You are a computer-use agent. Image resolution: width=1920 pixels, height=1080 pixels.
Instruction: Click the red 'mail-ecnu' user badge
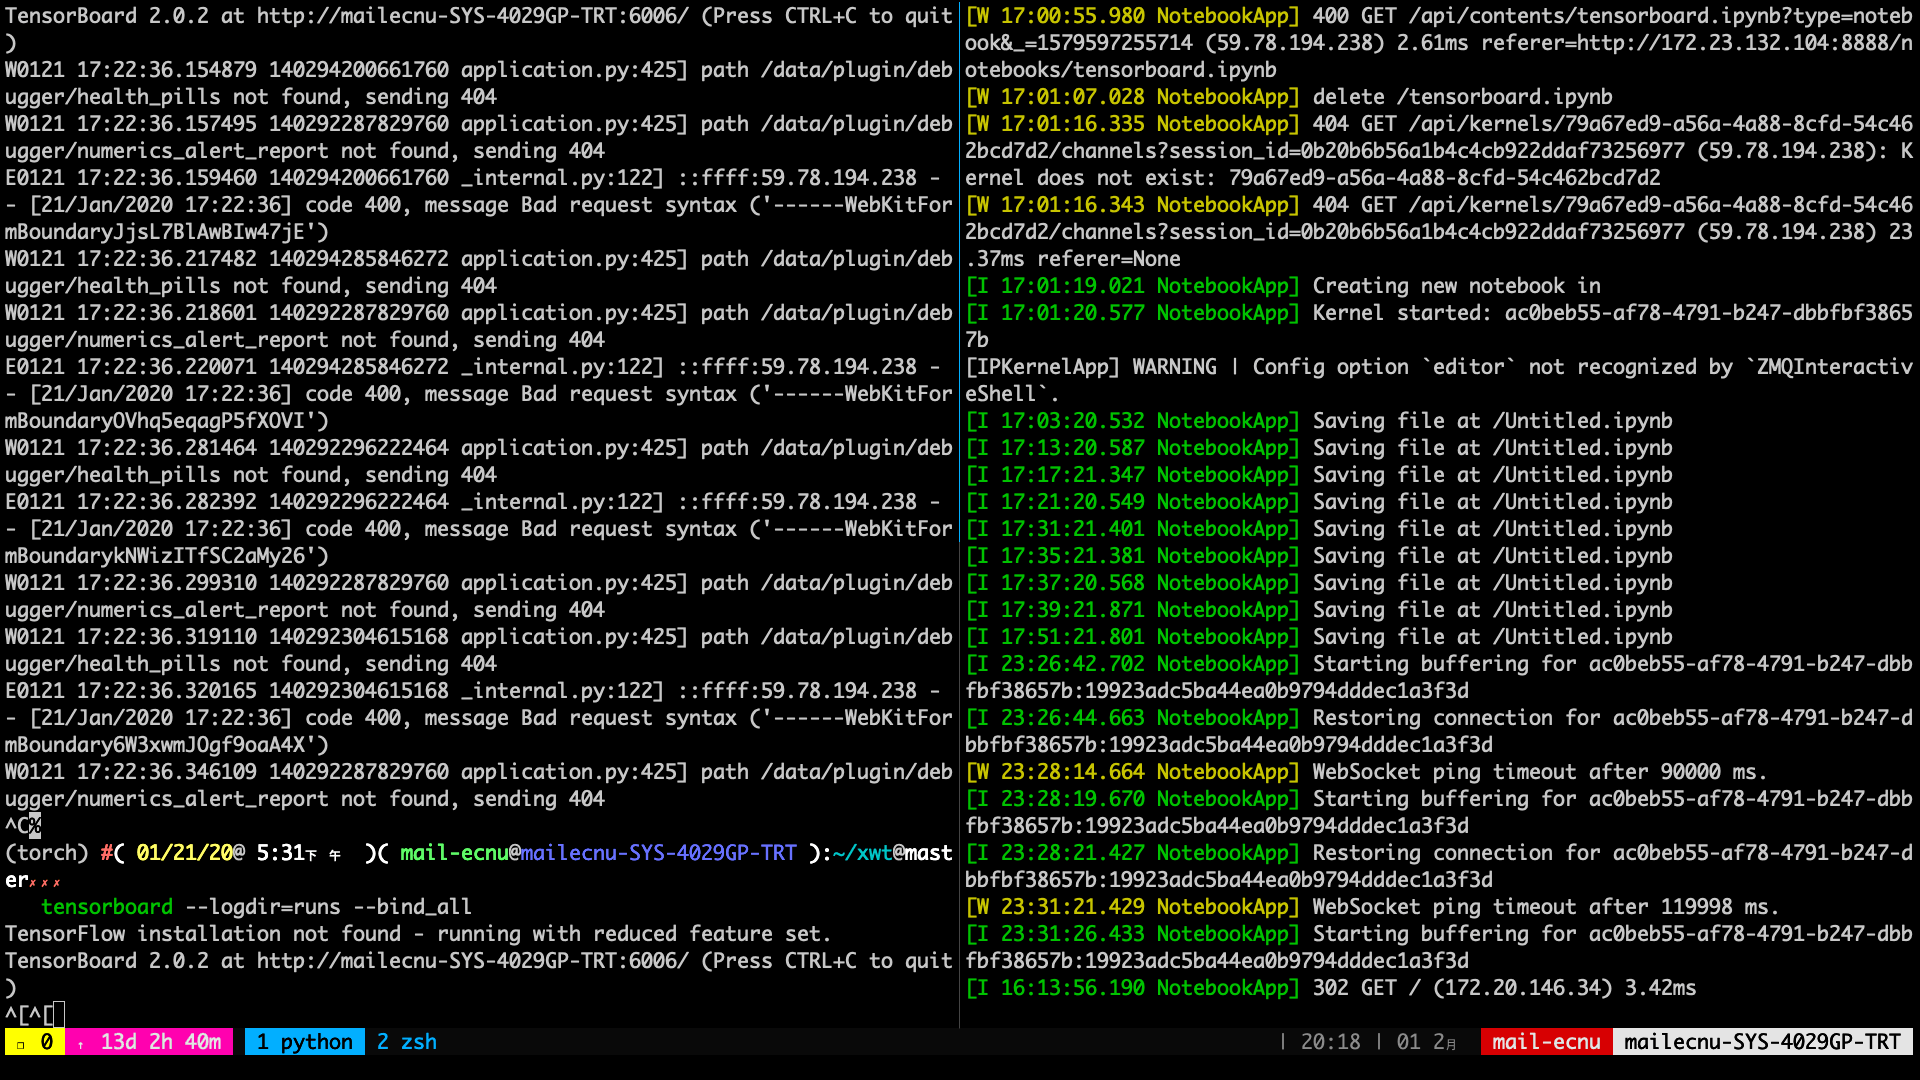point(1546,1042)
